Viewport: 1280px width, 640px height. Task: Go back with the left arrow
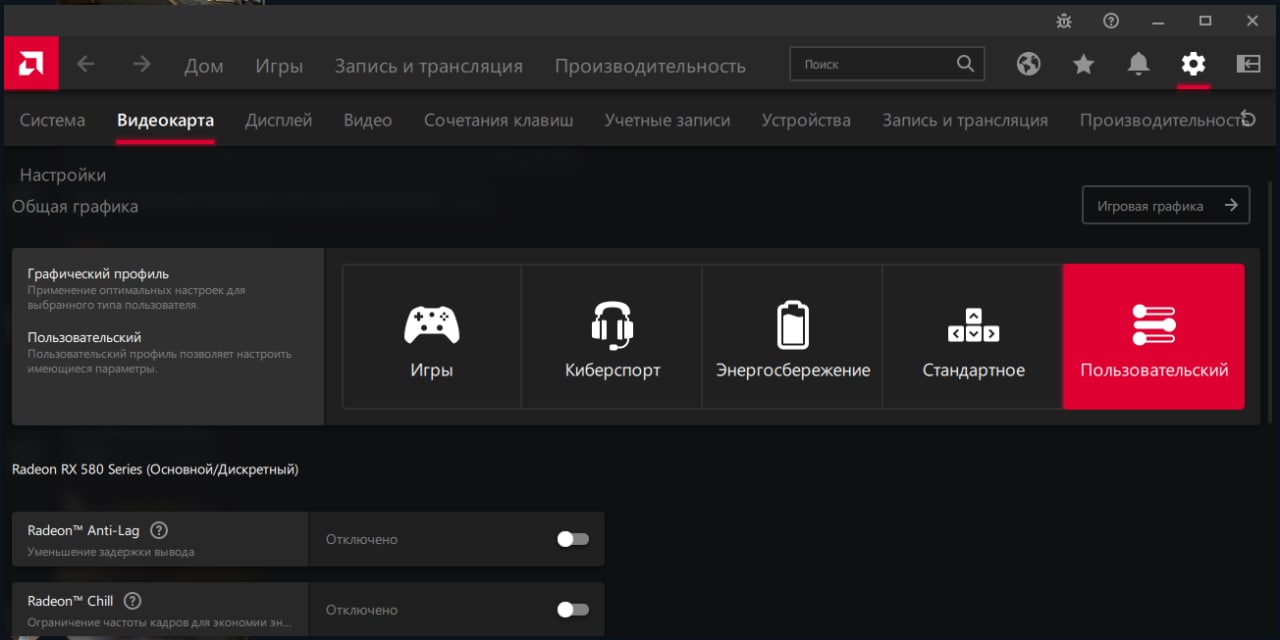(86, 64)
